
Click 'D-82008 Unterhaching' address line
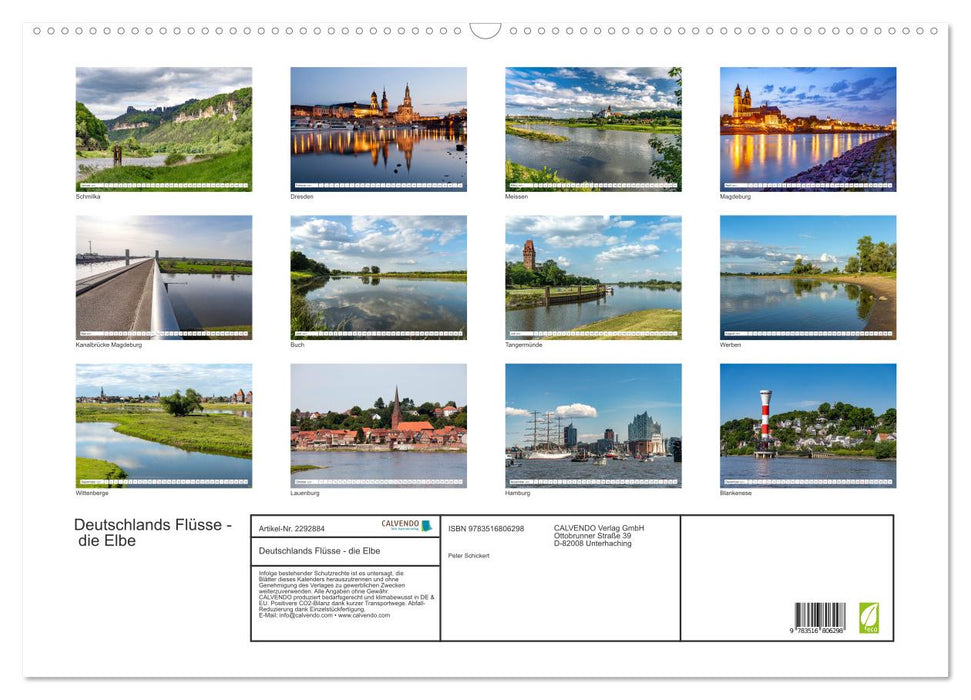point(593,543)
